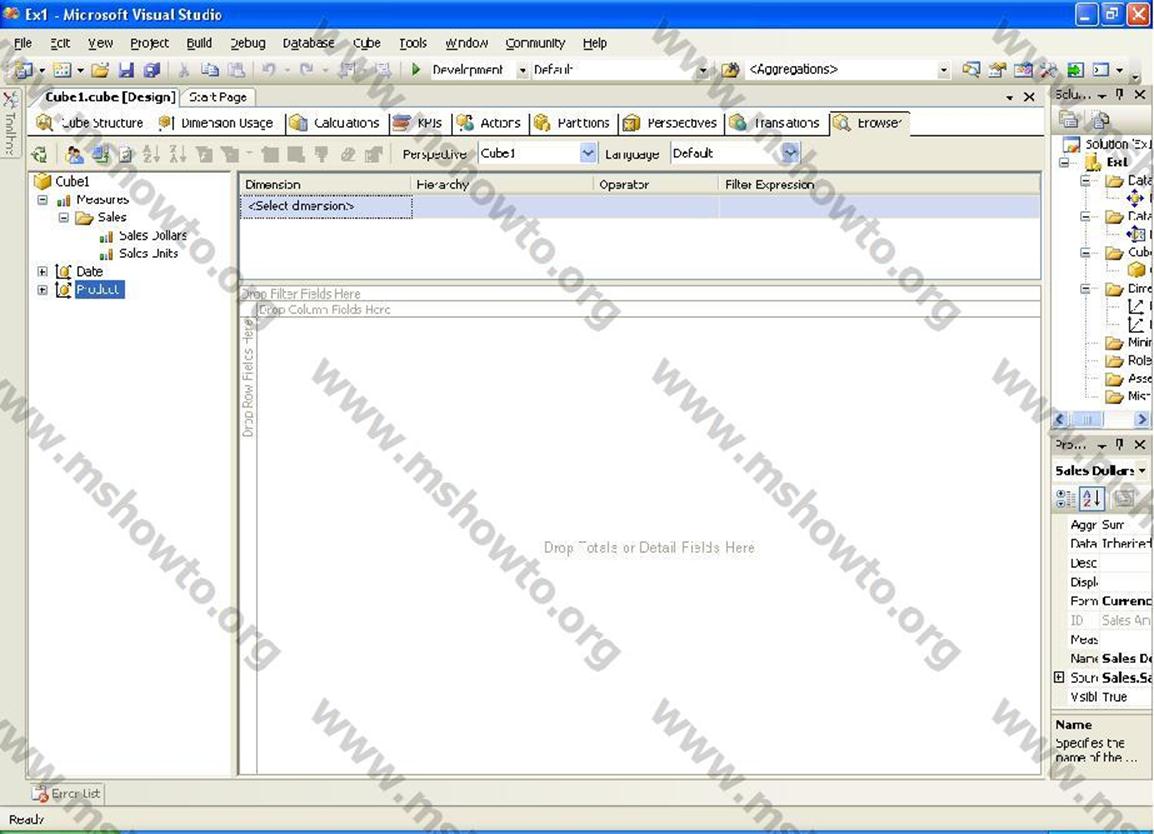The width and height of the screenshot is (1154, 834).
Task: Click the Copy icon in the toolbar
Action: [210, 70]
